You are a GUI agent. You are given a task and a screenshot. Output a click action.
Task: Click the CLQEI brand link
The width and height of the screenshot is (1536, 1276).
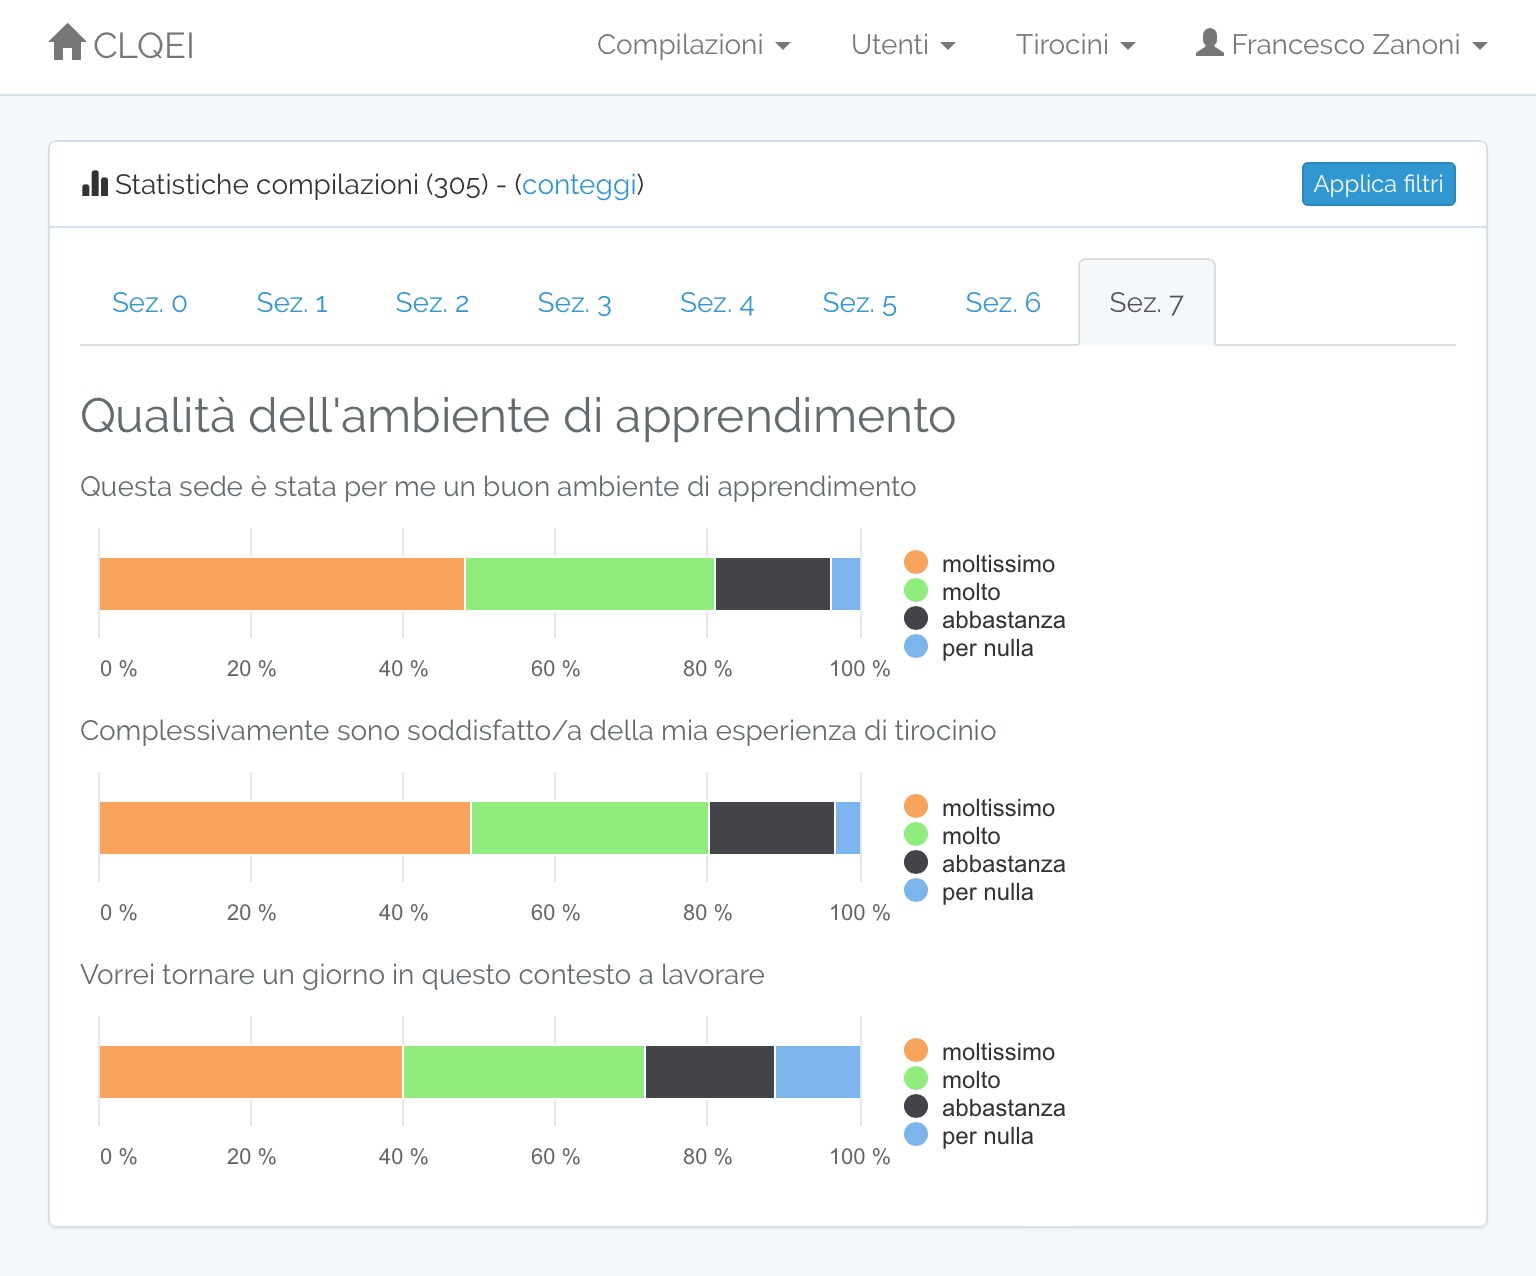point(121,44)
